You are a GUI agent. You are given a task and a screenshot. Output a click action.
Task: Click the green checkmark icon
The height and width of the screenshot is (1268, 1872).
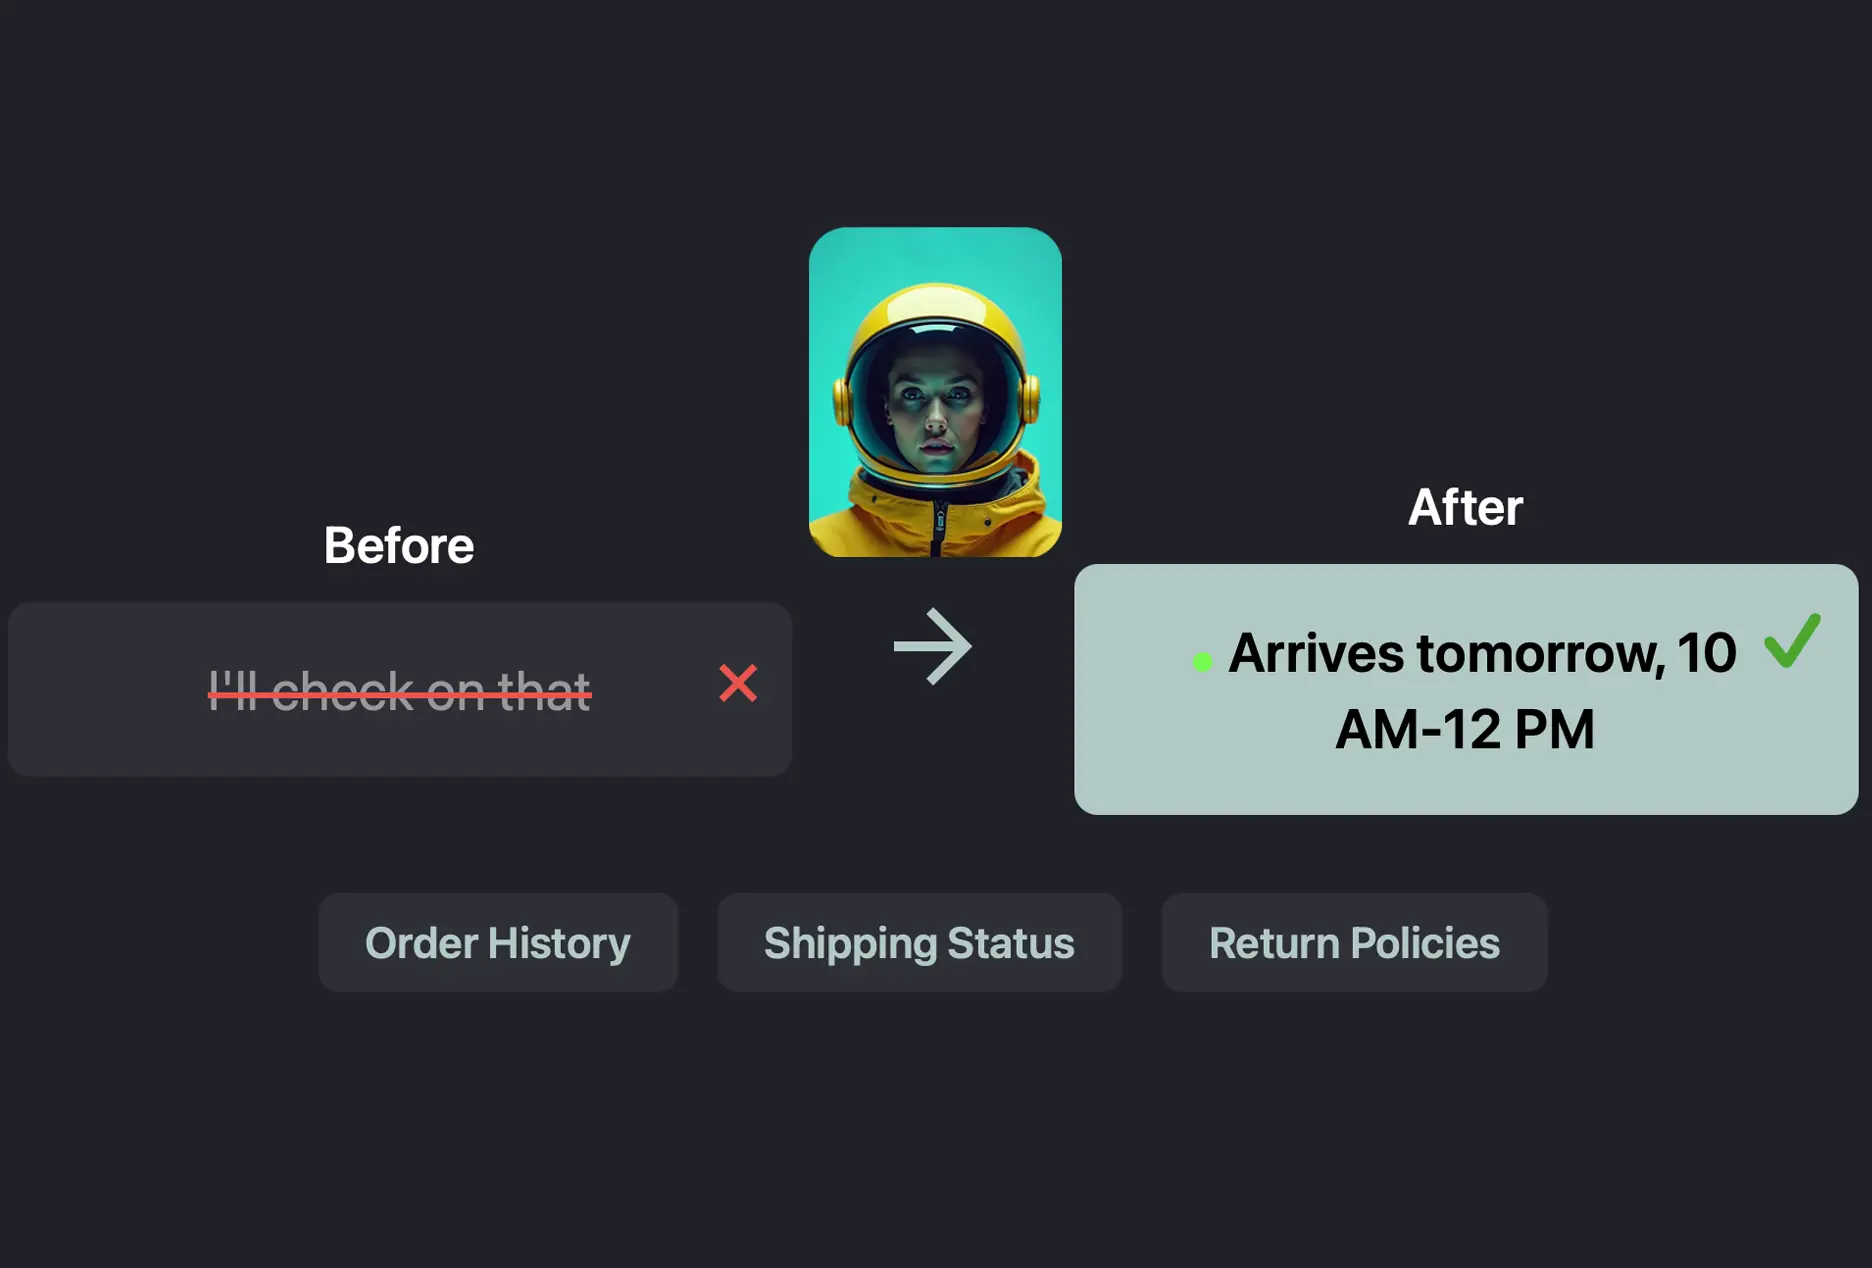1792,640
